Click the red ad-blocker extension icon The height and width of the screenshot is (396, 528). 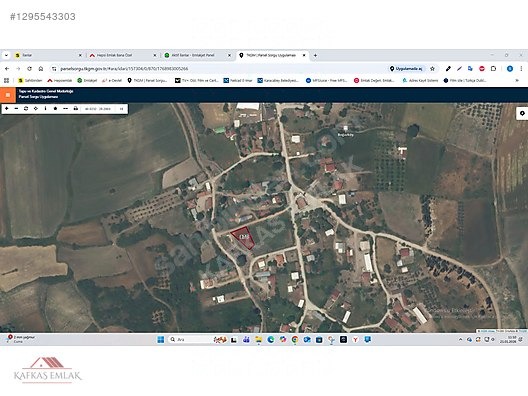pos(482,69)
